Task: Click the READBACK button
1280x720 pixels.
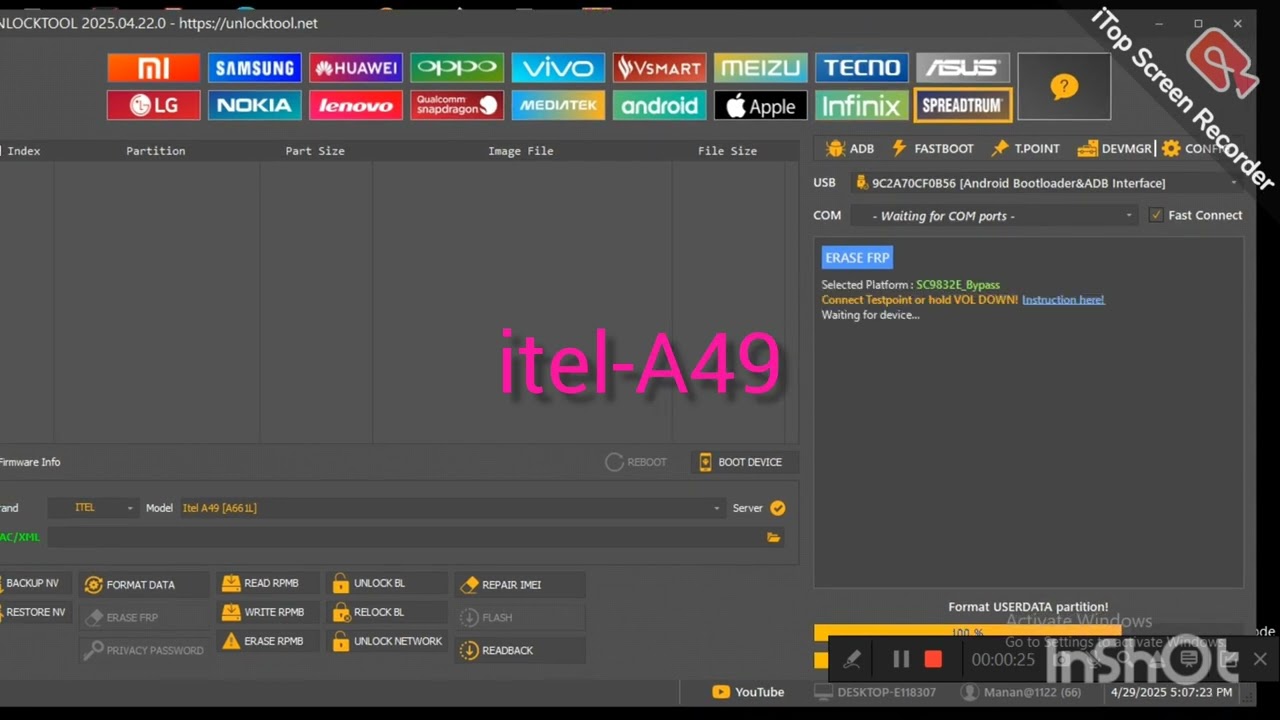Action: pos(519,650)
